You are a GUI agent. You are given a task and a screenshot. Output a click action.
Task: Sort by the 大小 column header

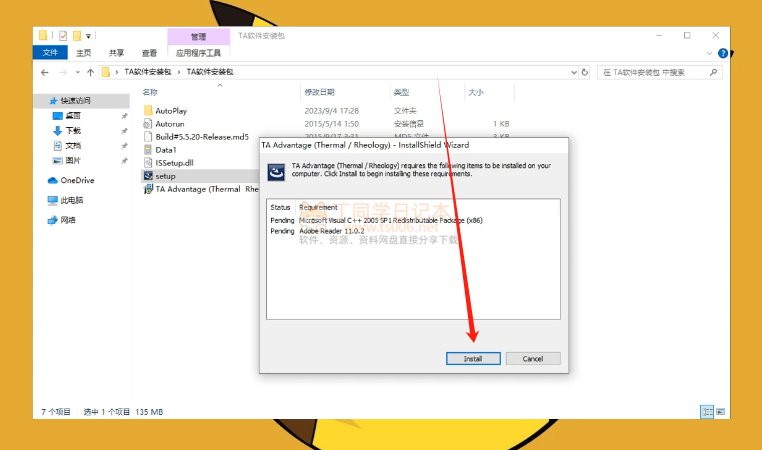click(x=475, y=92)
